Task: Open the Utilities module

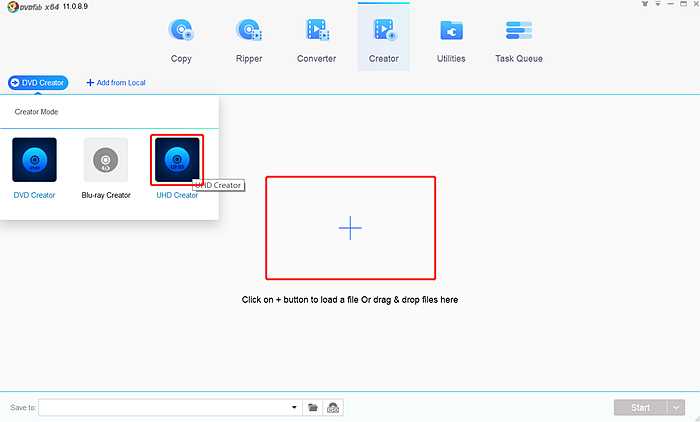Action: (x=451, y=41)
